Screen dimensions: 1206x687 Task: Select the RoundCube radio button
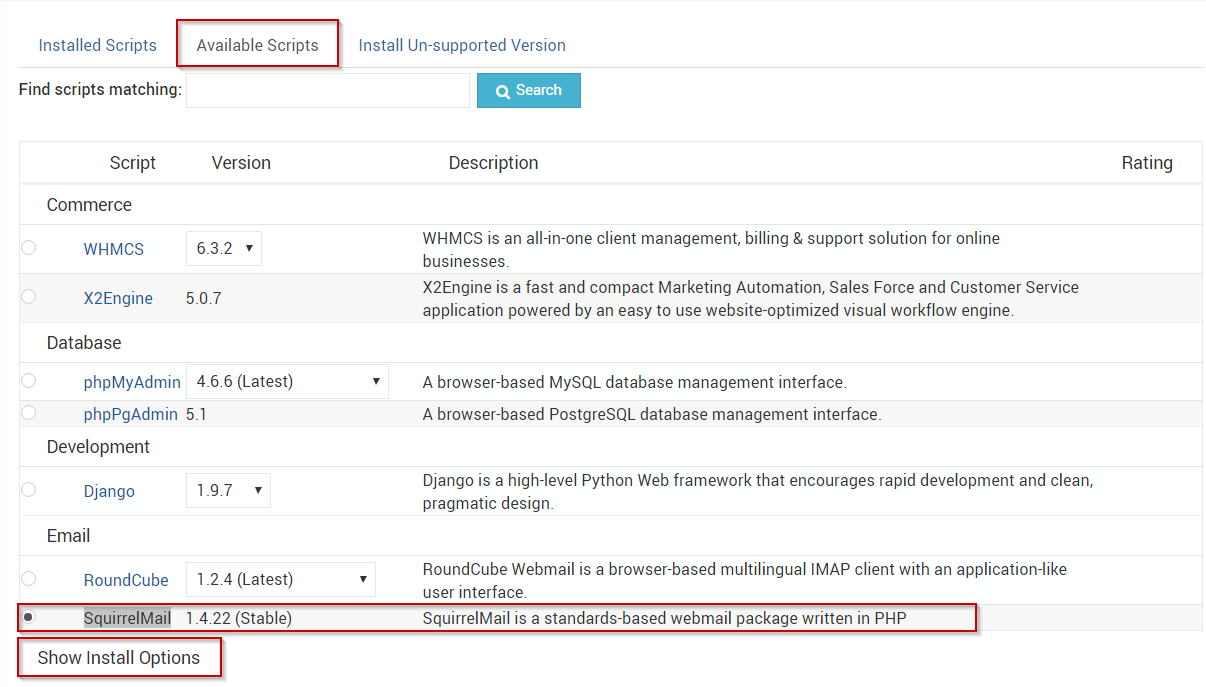pyautogui.click(x=28, y=578)
